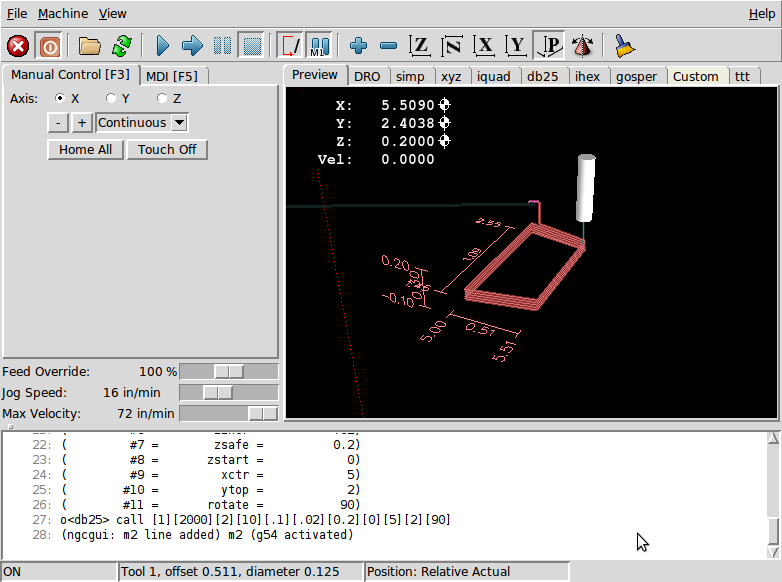
Task: Zoom in using the plus icon
Action: pos(358,46)
